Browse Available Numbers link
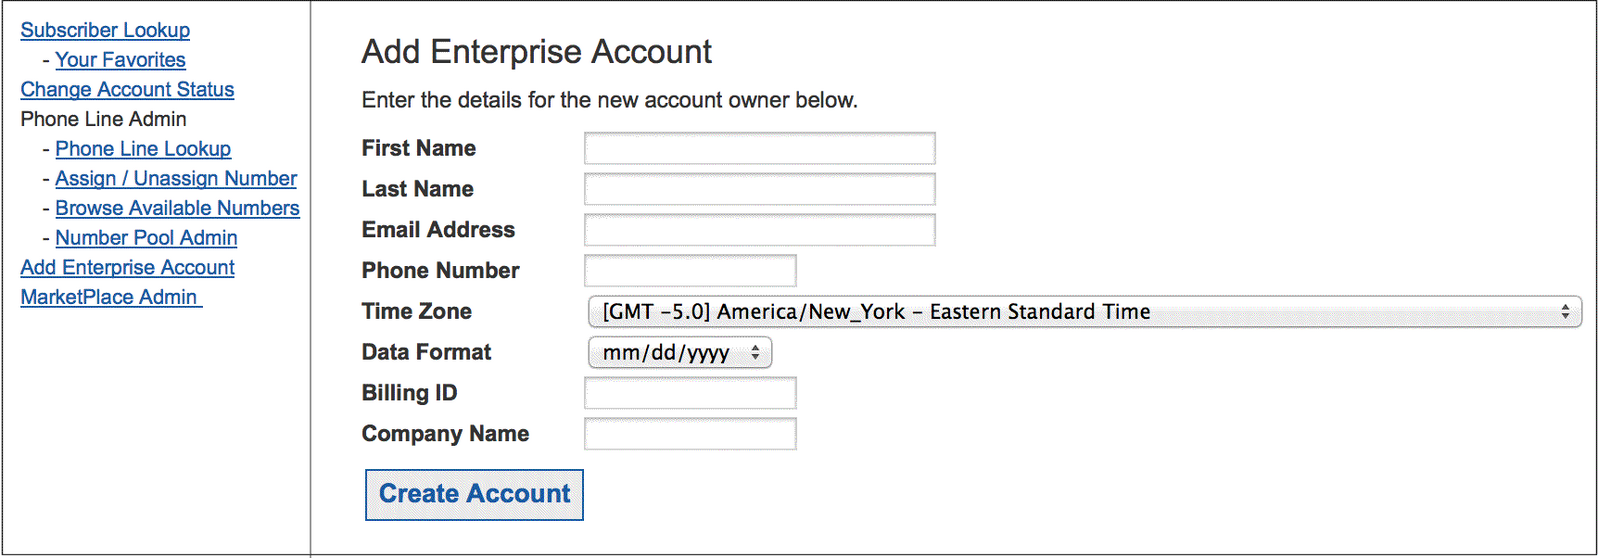The height and width of the screenshot is (558, 1598). 177,208
